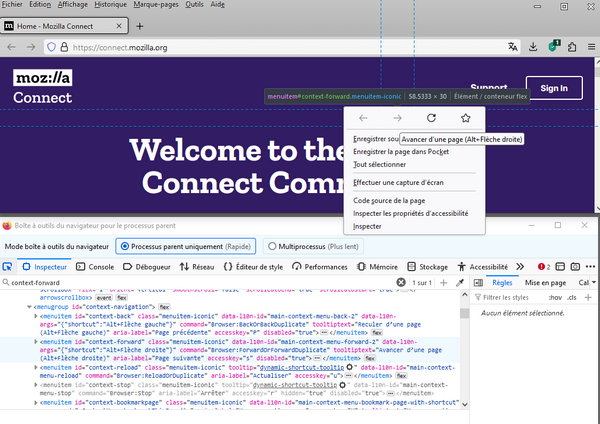
Task: Open the Marque-pages menu
Action: 156,5
